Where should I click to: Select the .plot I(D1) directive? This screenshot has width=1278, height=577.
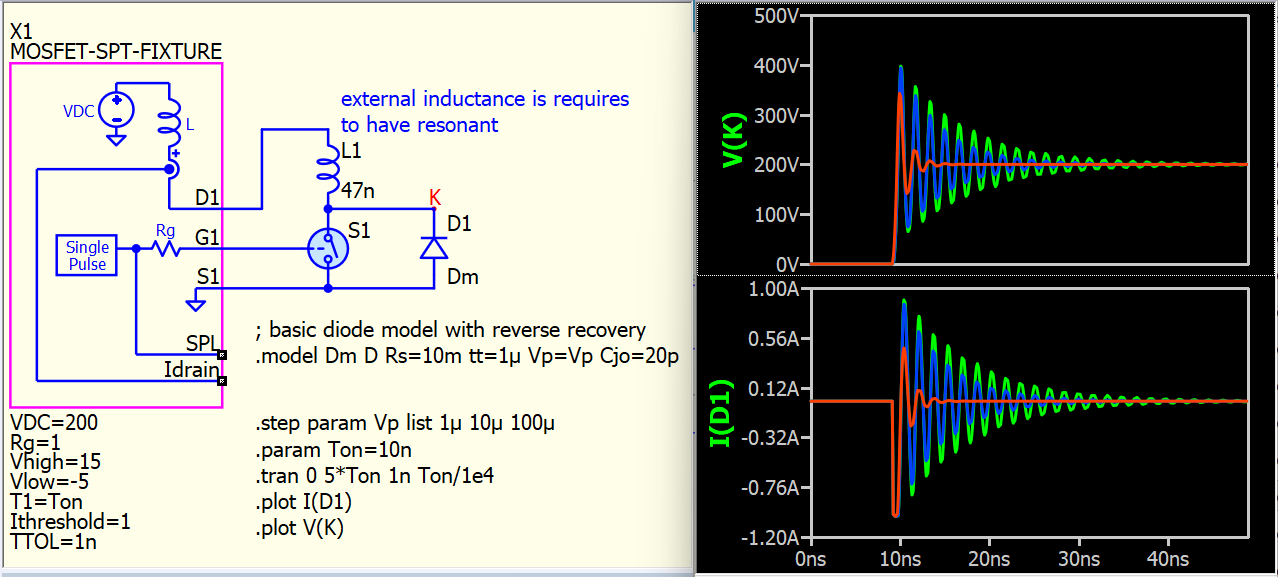[304, 502]
